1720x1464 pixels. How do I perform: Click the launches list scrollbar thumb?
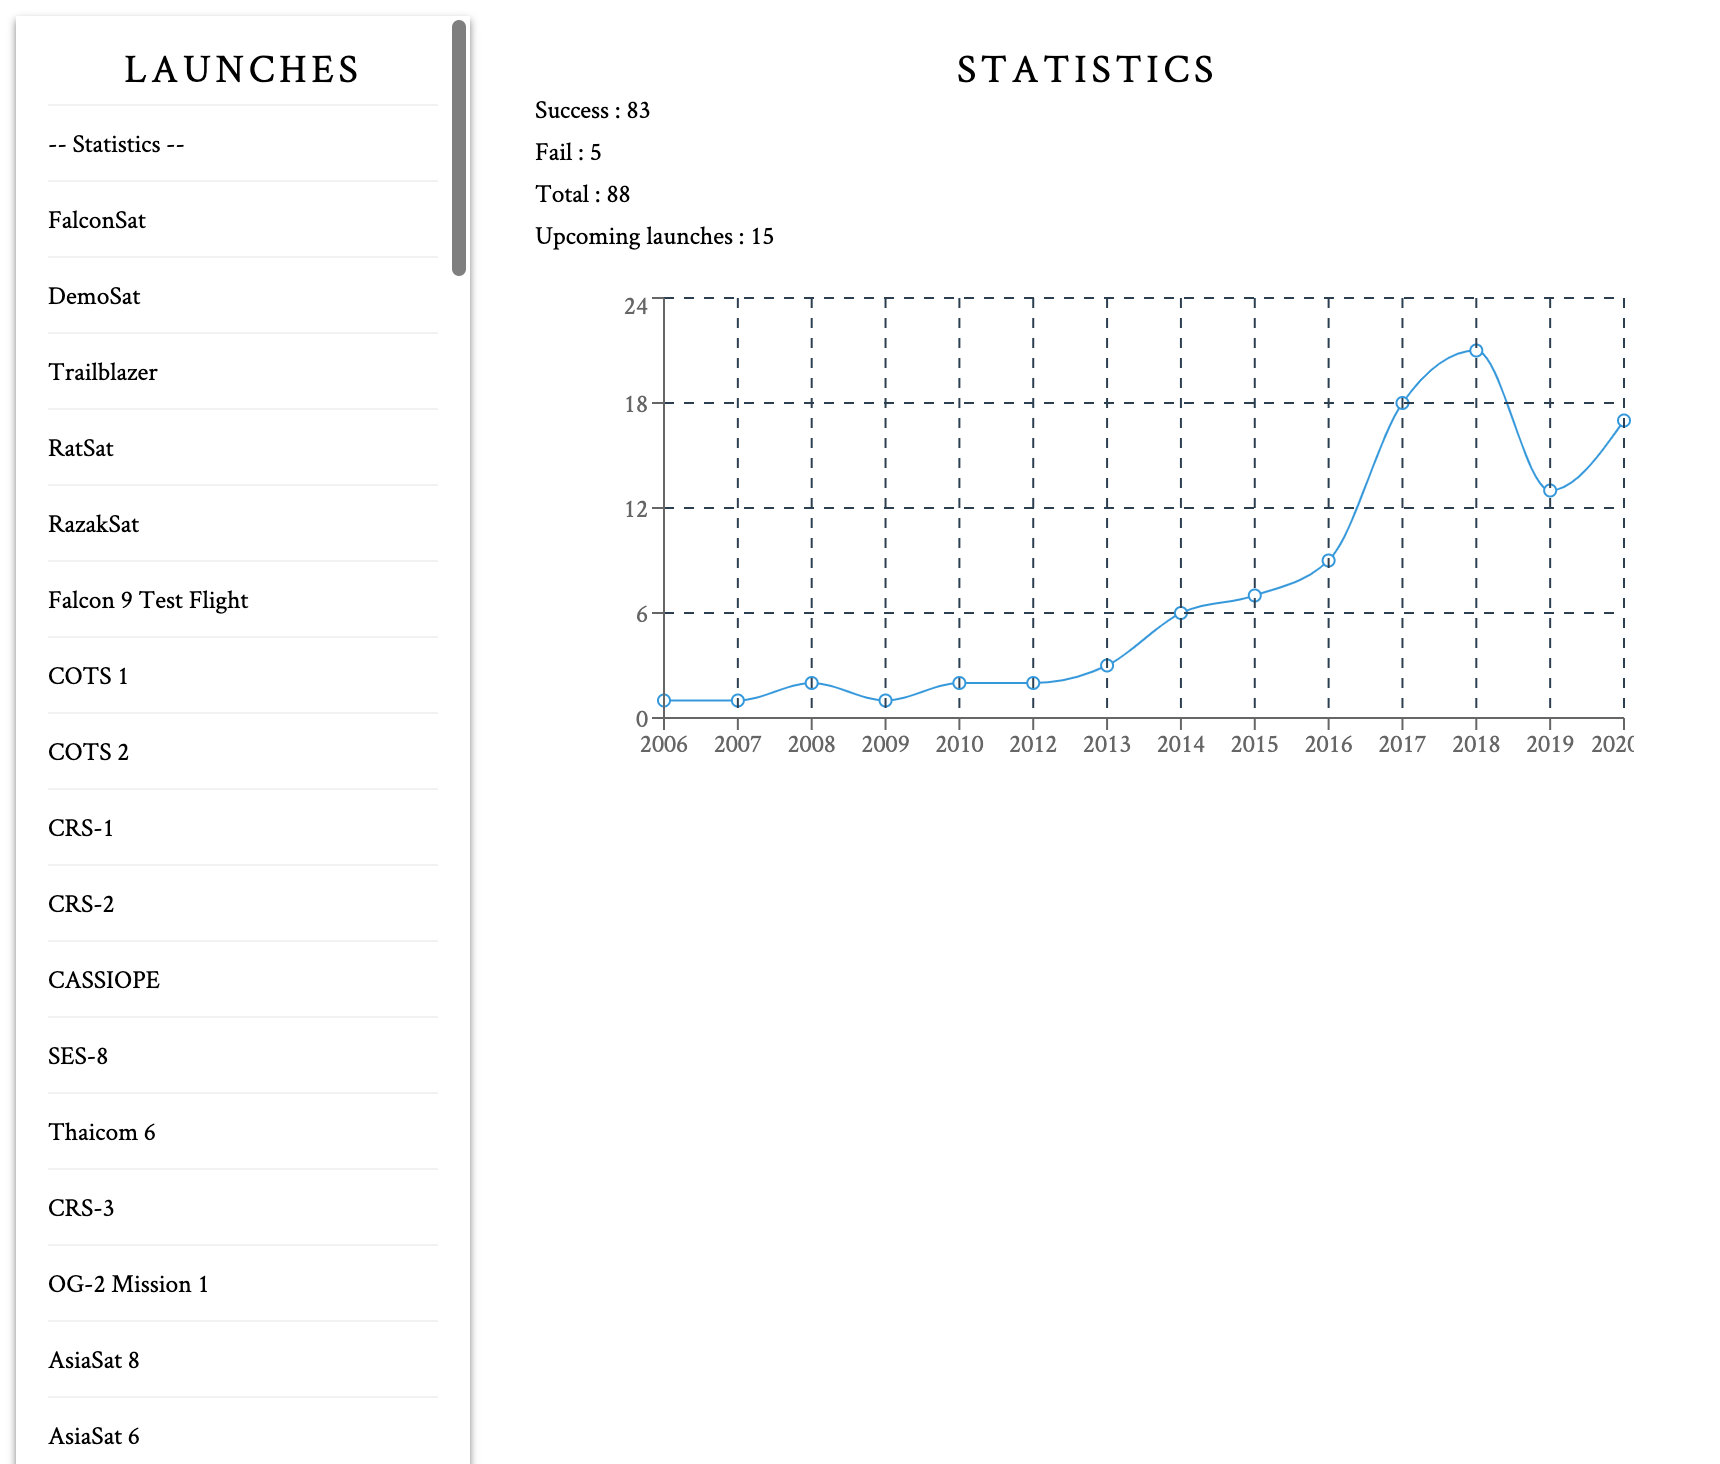click(x=459, y=148)
